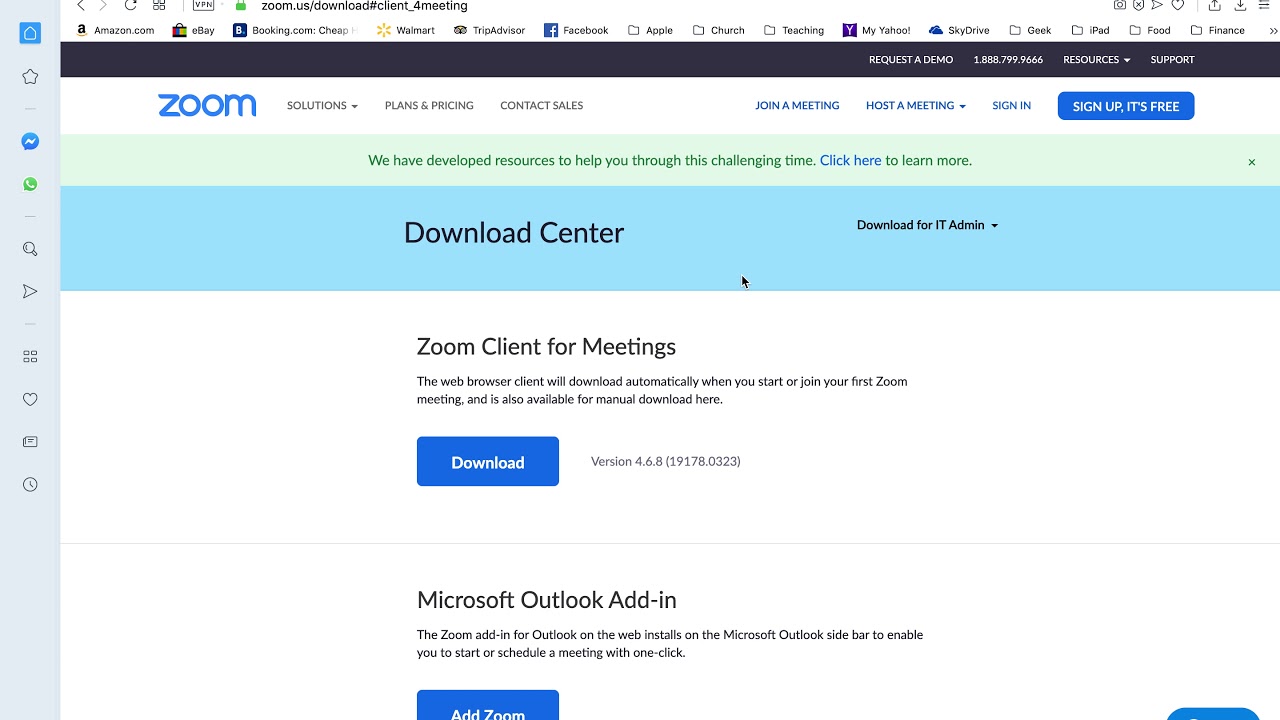Open Speed Dial grid in the sidebar
Viewport: 1280px width, 720px height.
[30, 356]
